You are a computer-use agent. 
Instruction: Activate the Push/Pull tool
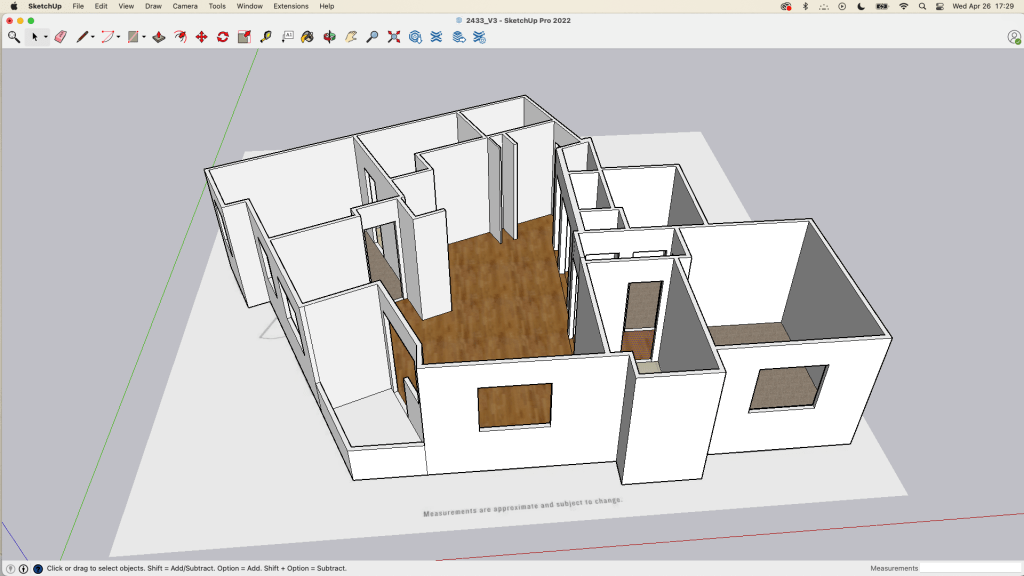coord(158,37)
